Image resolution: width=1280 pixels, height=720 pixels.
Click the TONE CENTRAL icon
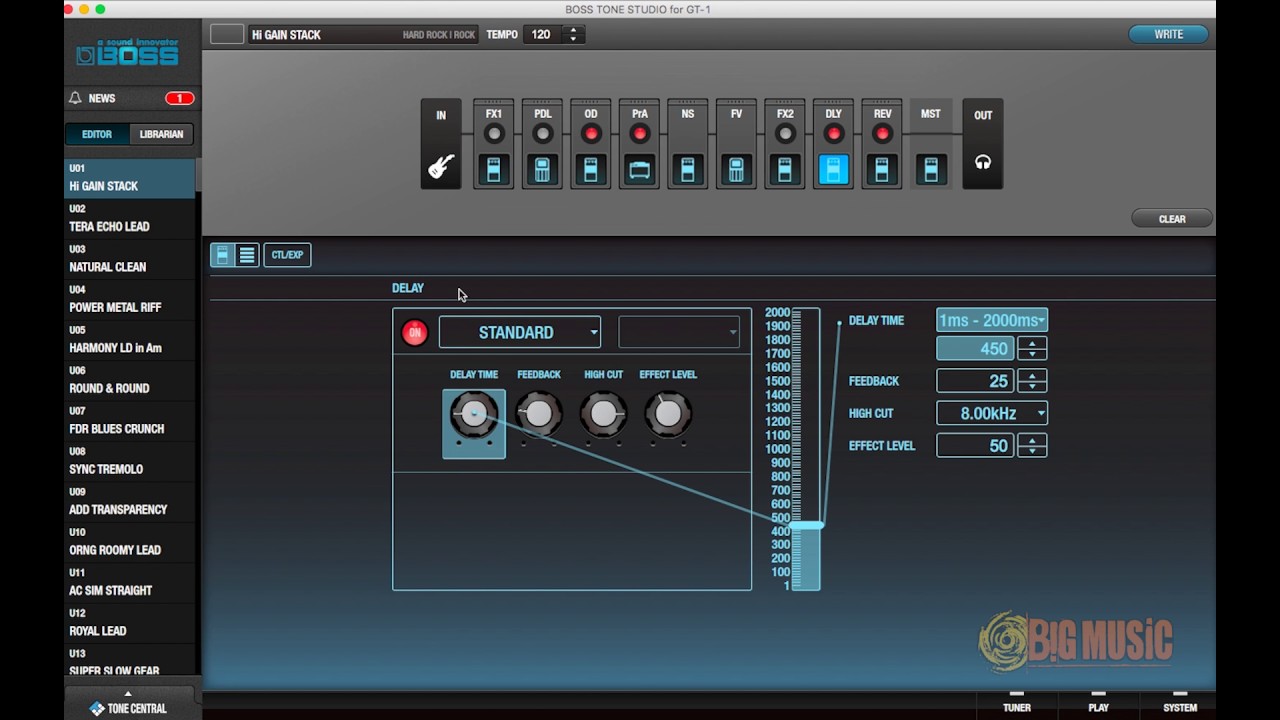(97, 708)
